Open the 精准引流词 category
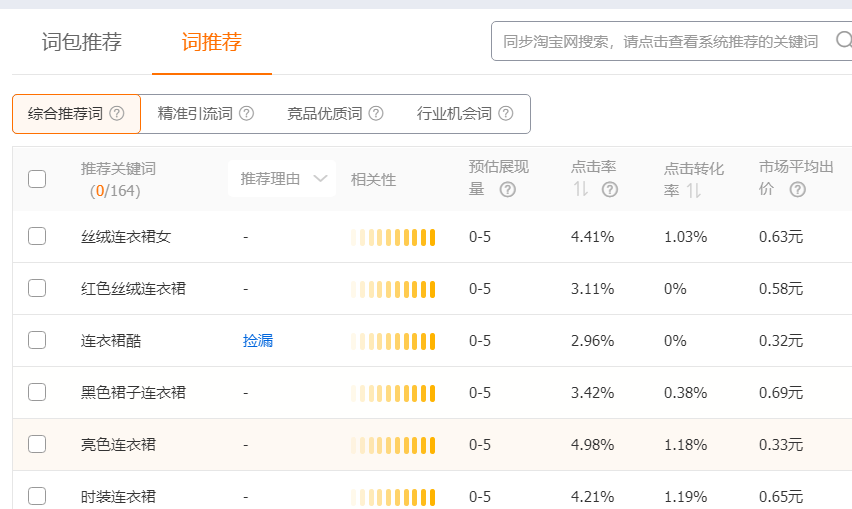The image size is (852, 509). point(195,113)
